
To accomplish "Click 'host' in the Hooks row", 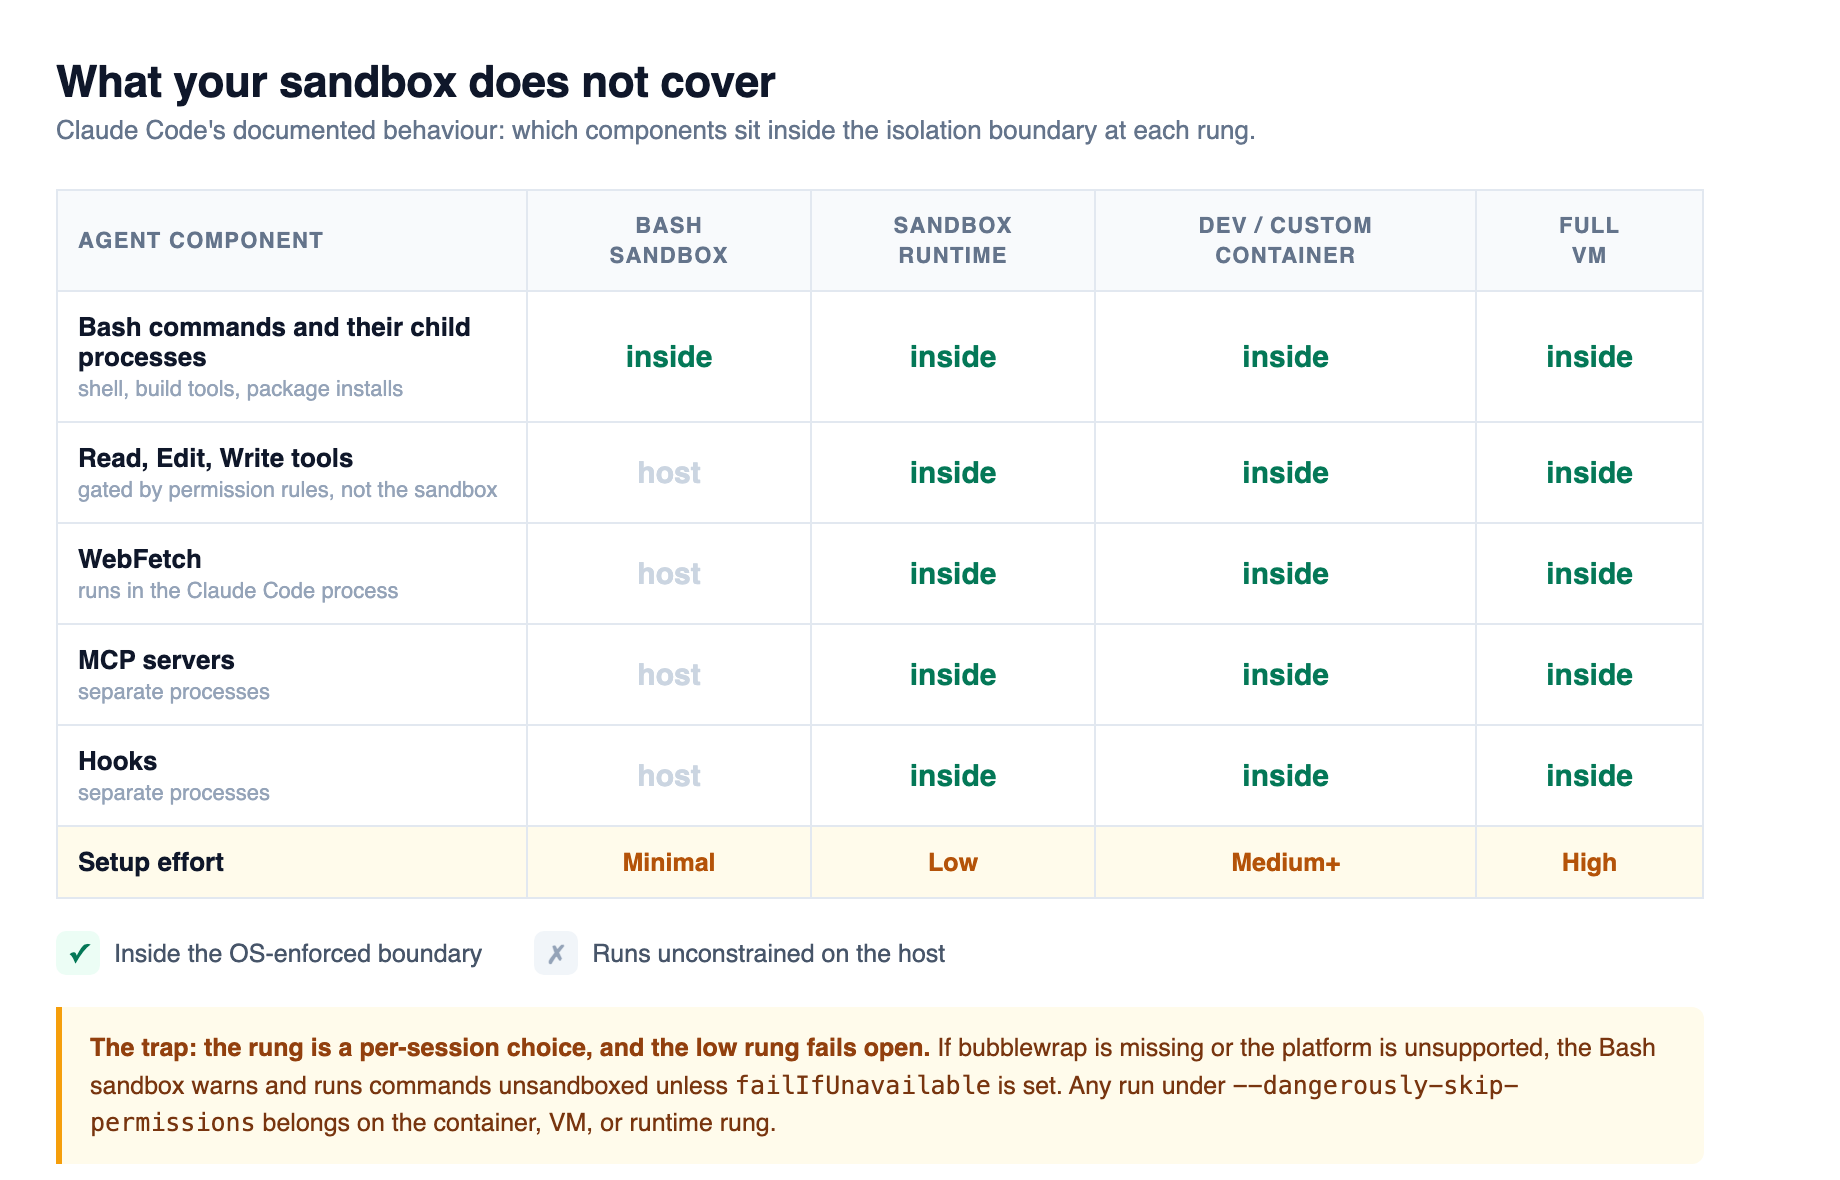I will point(669,776).
